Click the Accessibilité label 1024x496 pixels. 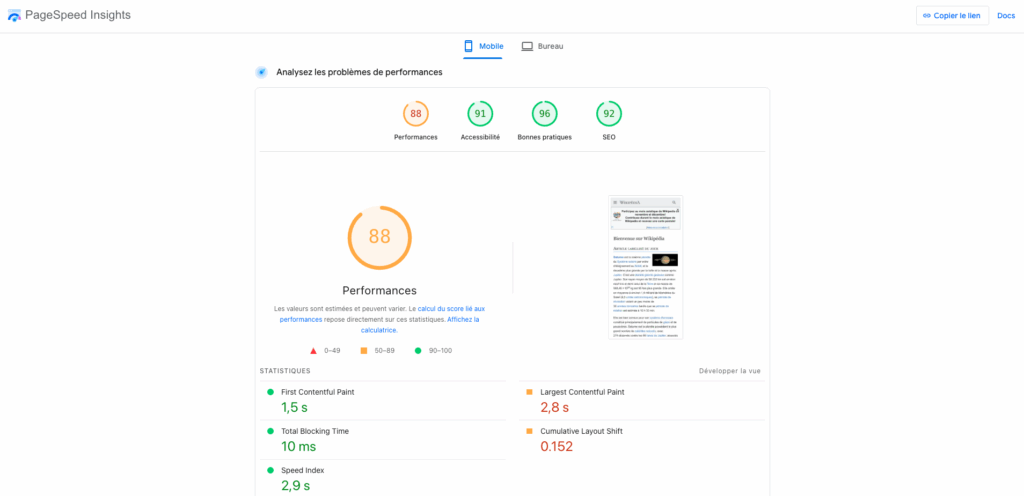[x=480, y=137]
